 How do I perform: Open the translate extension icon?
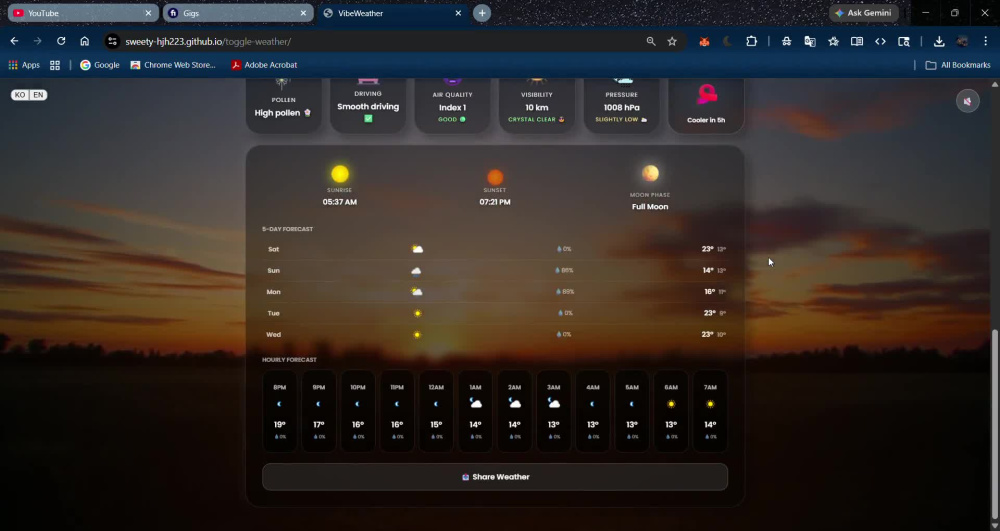click(810, 41)
